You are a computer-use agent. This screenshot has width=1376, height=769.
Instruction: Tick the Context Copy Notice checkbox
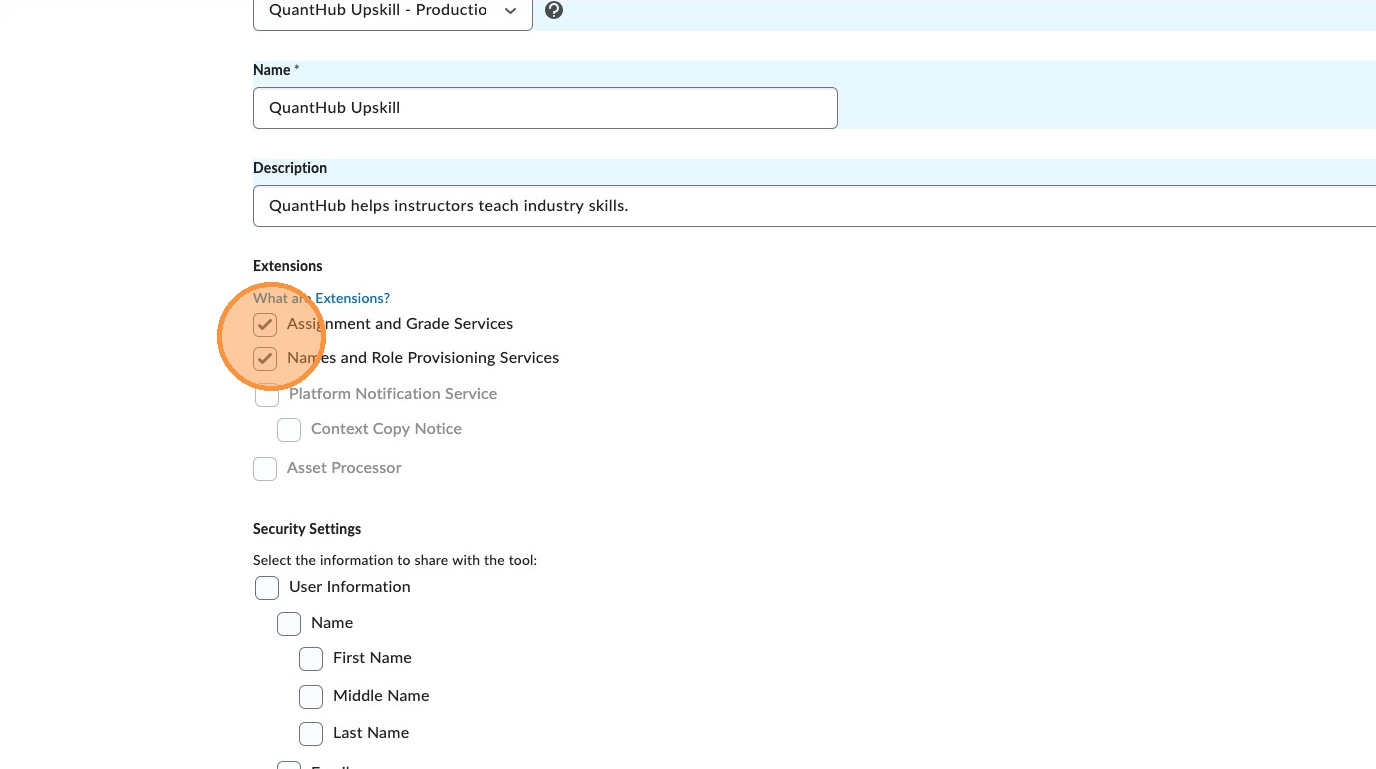[289, 429]
